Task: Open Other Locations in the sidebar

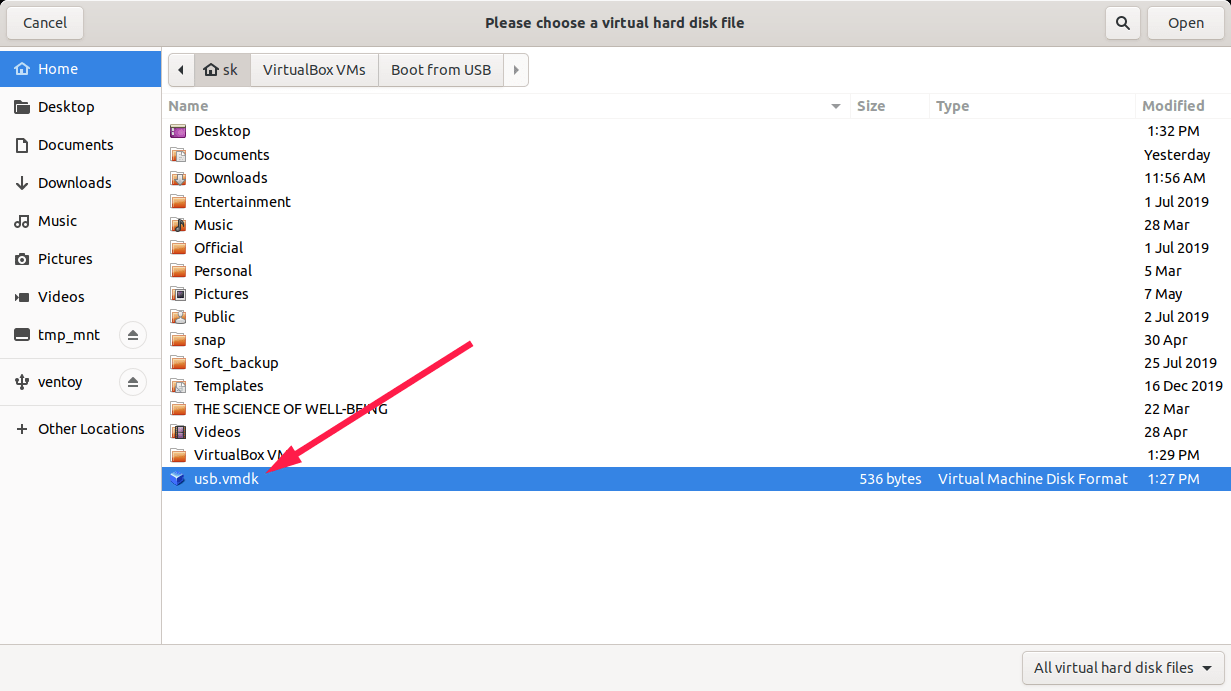Action: coord(91,429)
